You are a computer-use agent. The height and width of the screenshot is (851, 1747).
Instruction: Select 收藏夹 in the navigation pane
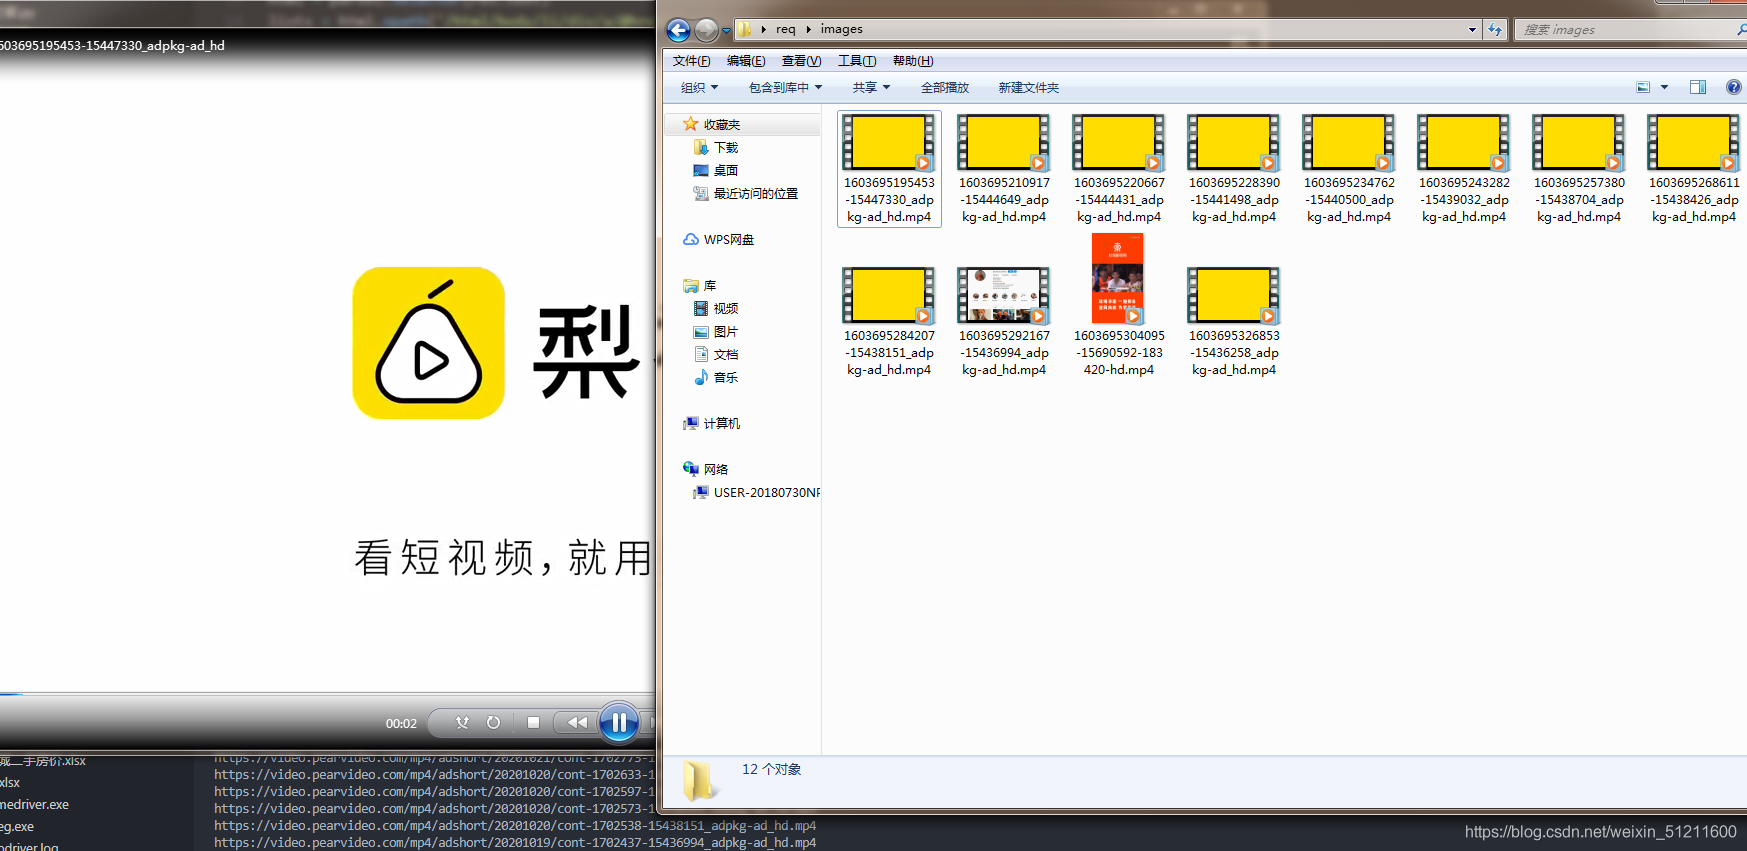[742, 125]
